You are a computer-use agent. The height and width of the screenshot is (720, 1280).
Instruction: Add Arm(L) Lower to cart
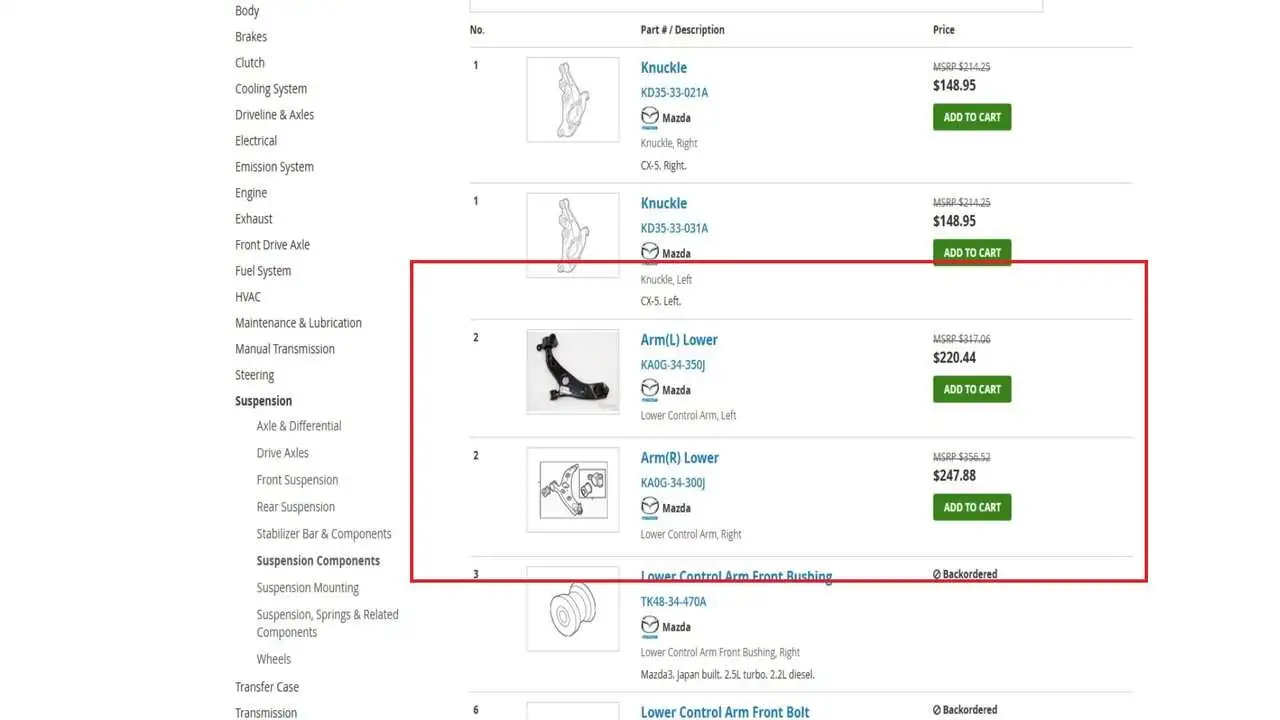click(972, 389)
